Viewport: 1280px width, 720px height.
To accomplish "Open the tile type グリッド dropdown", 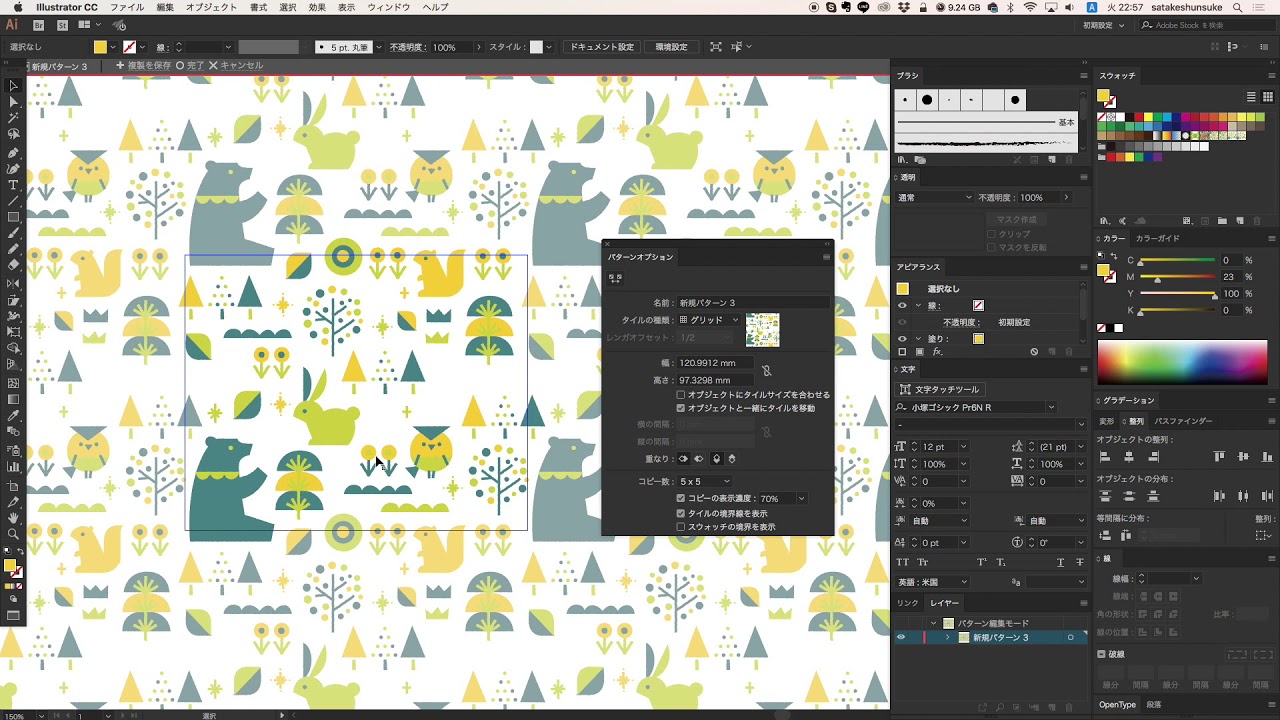I will [x=709, y=320].
